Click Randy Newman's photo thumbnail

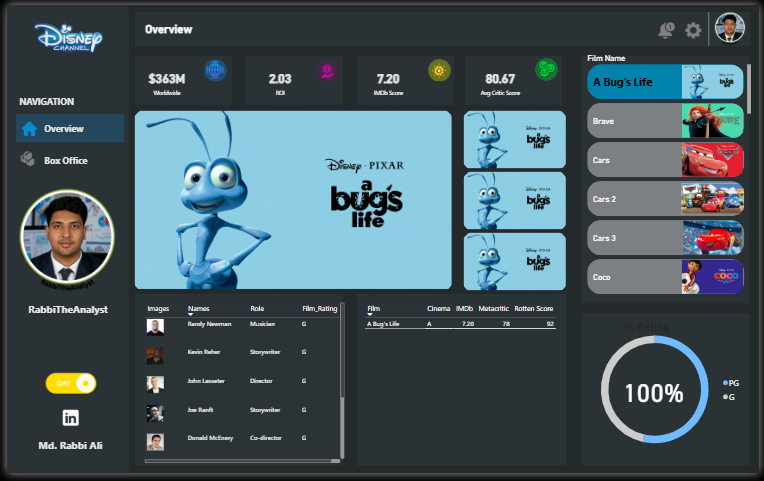point(155,327)
